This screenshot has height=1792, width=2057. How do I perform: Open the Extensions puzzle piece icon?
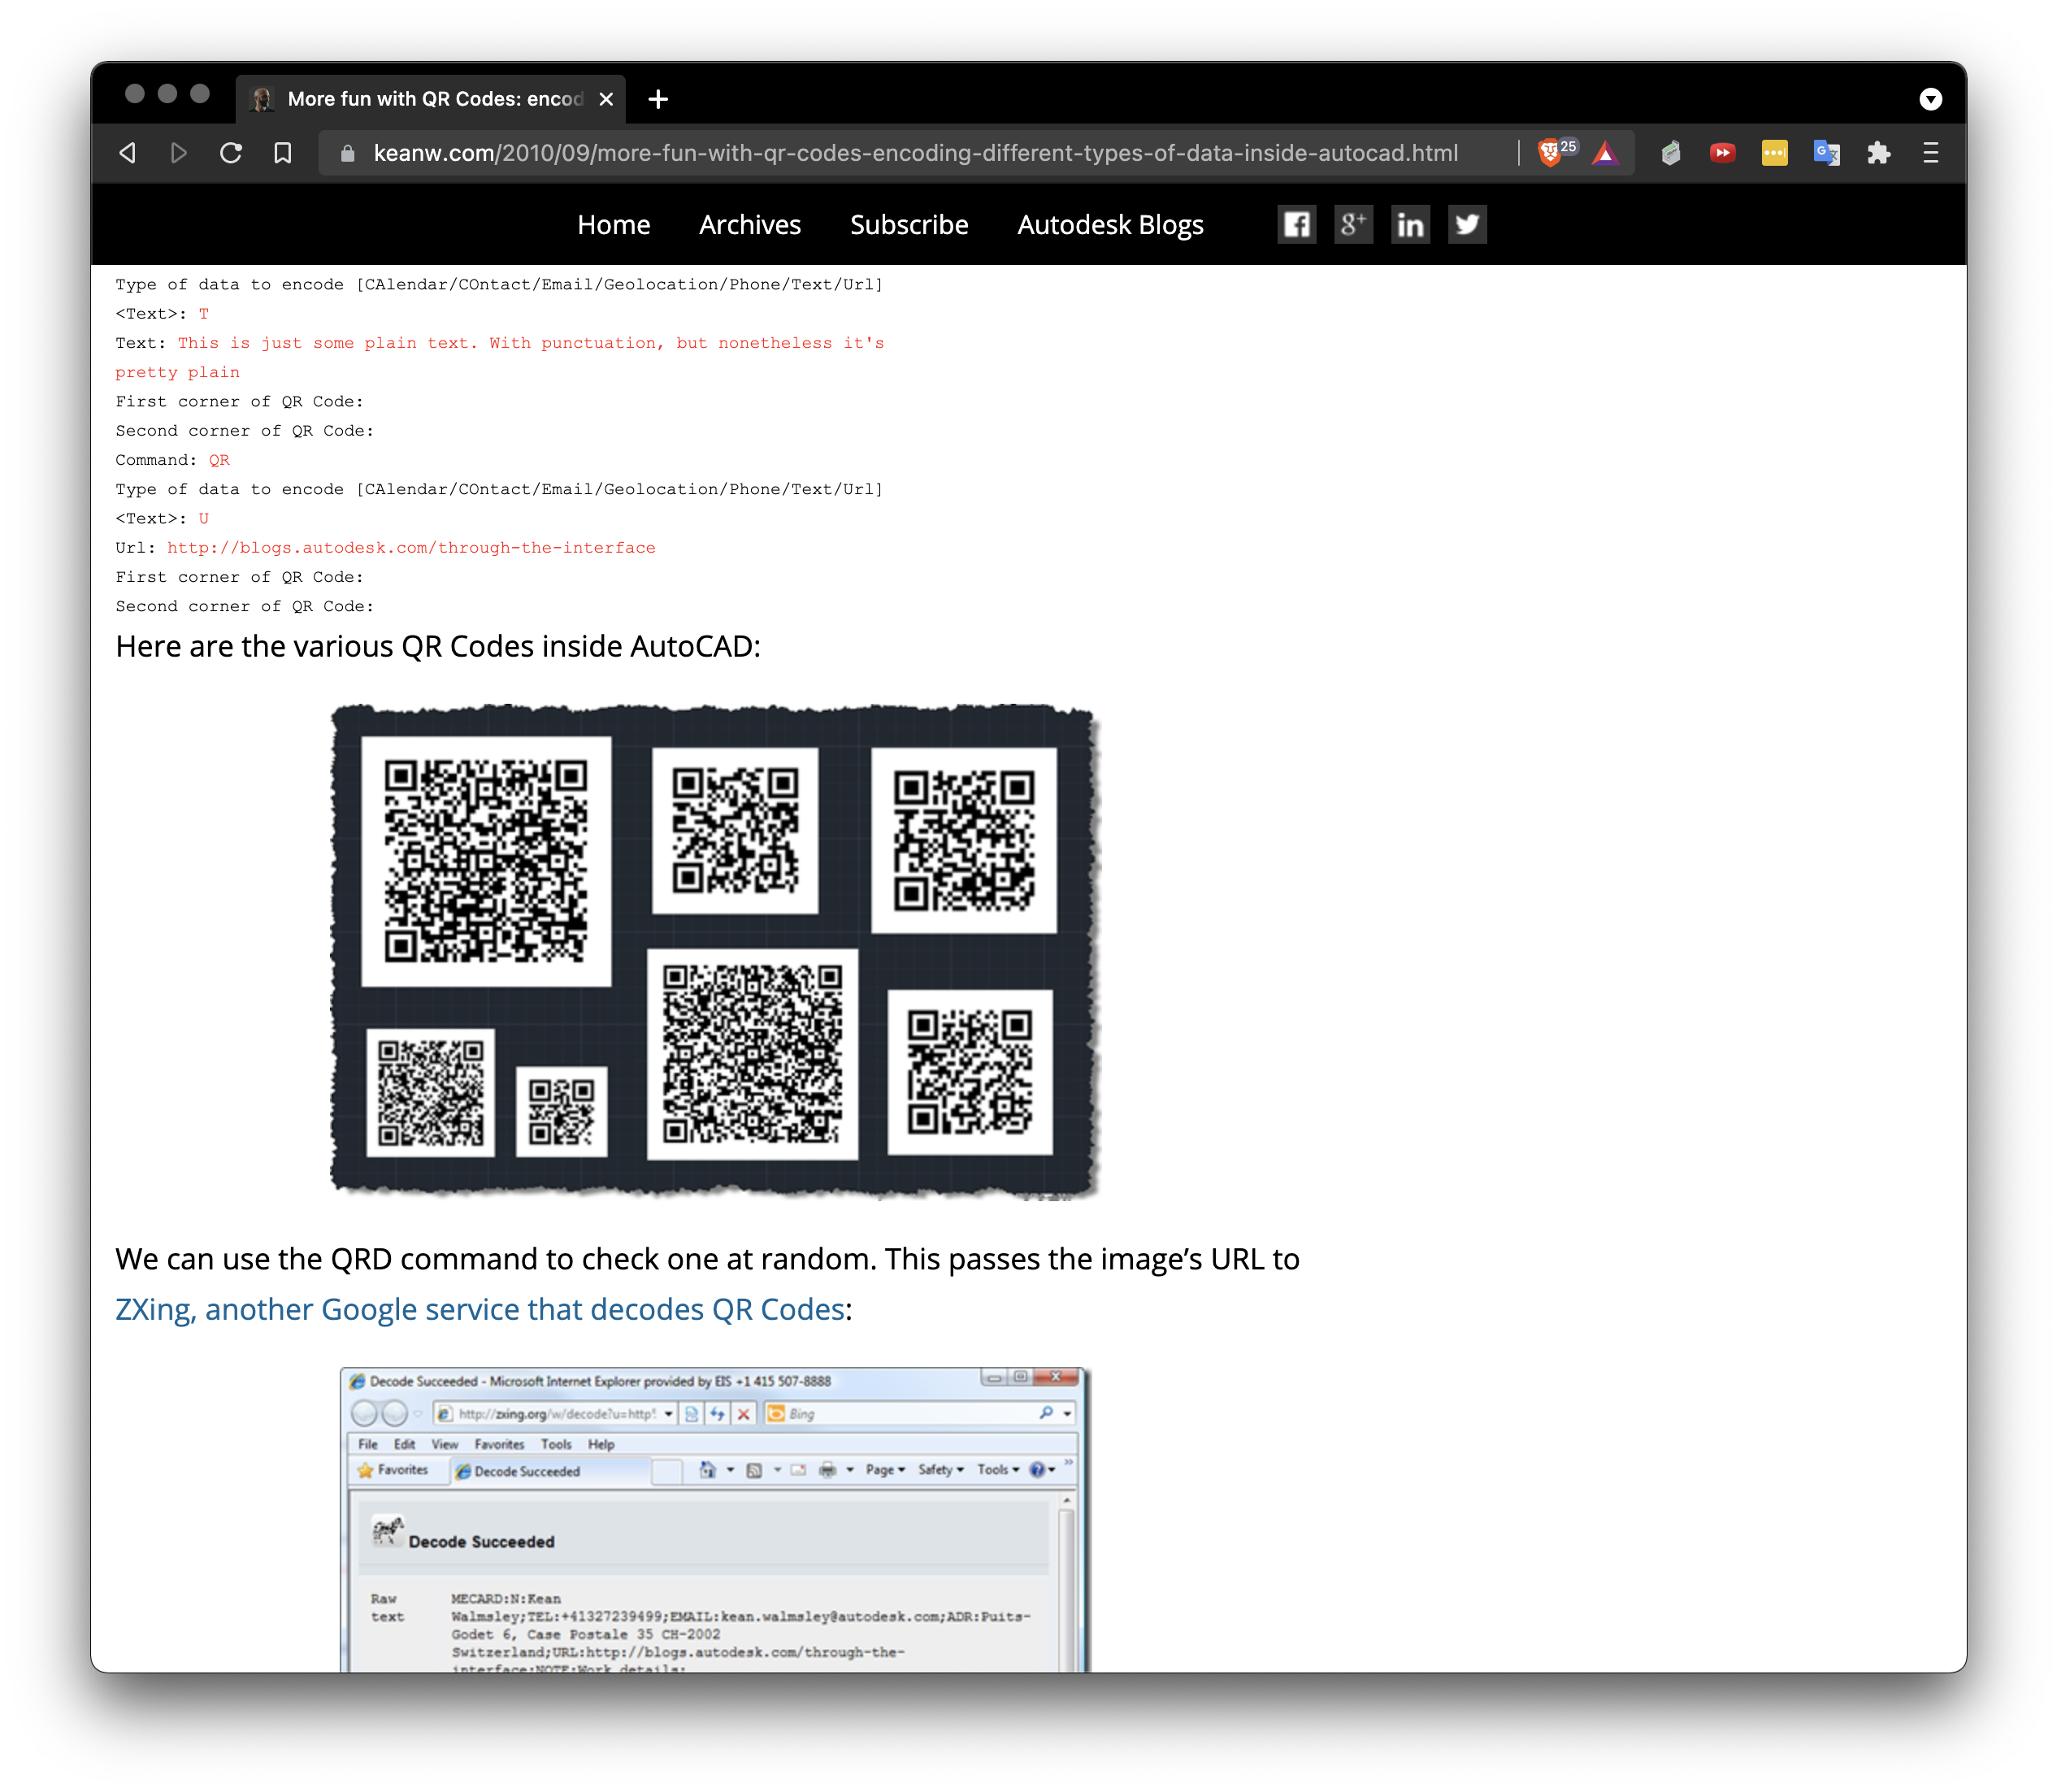pyautogui.click(x=1878, y=153)
